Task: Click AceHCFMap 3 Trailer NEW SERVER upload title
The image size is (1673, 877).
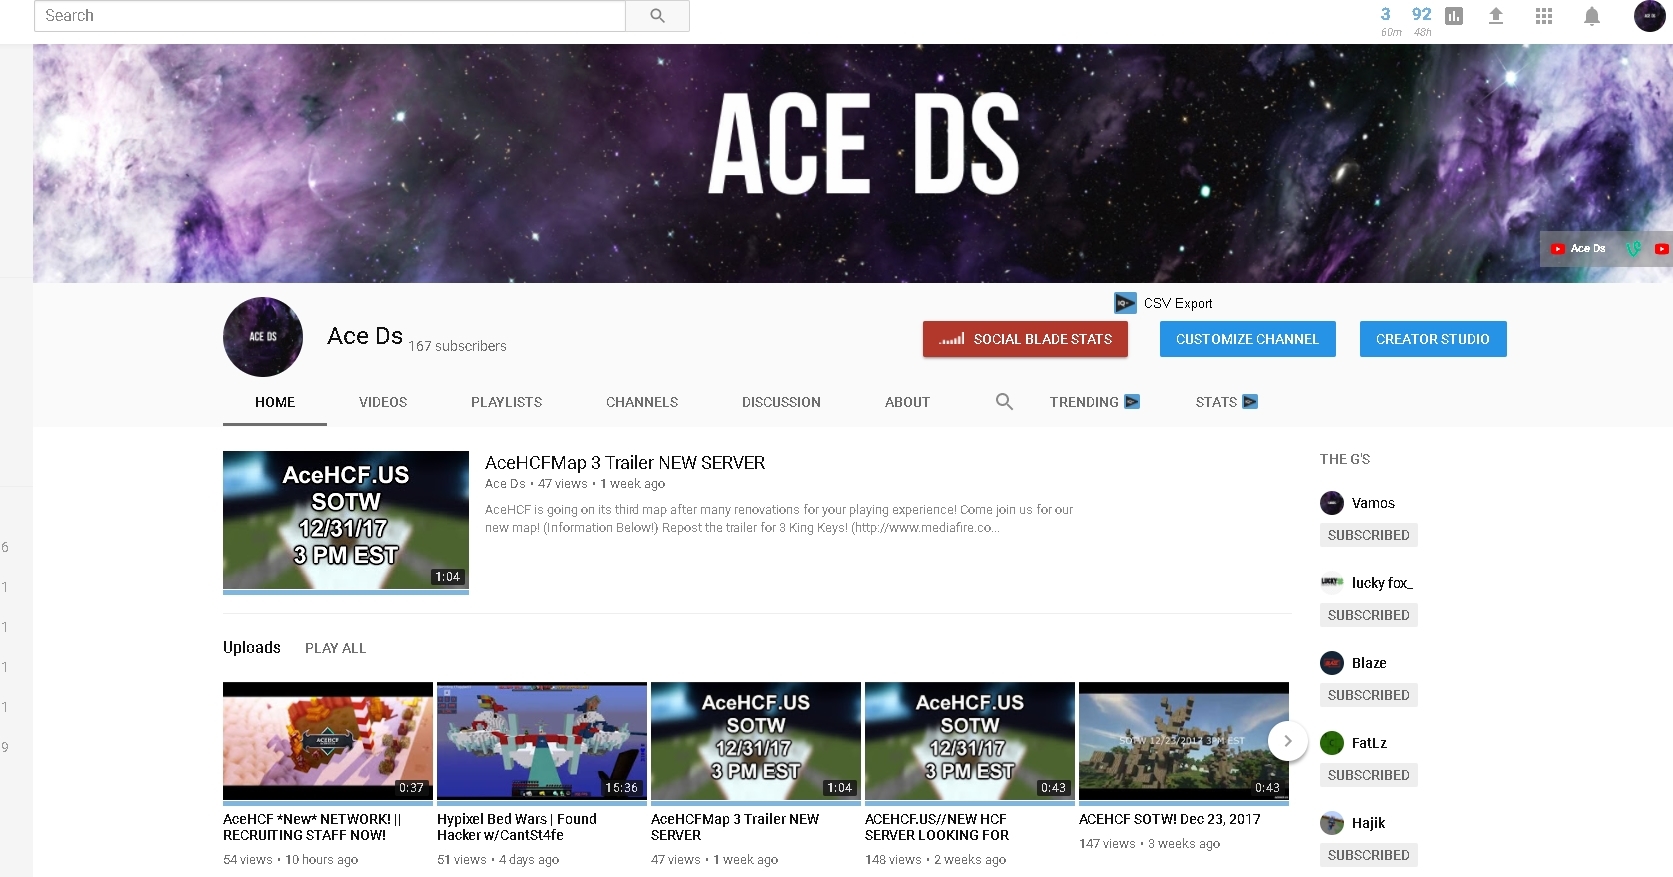Action: click(735, 827)
